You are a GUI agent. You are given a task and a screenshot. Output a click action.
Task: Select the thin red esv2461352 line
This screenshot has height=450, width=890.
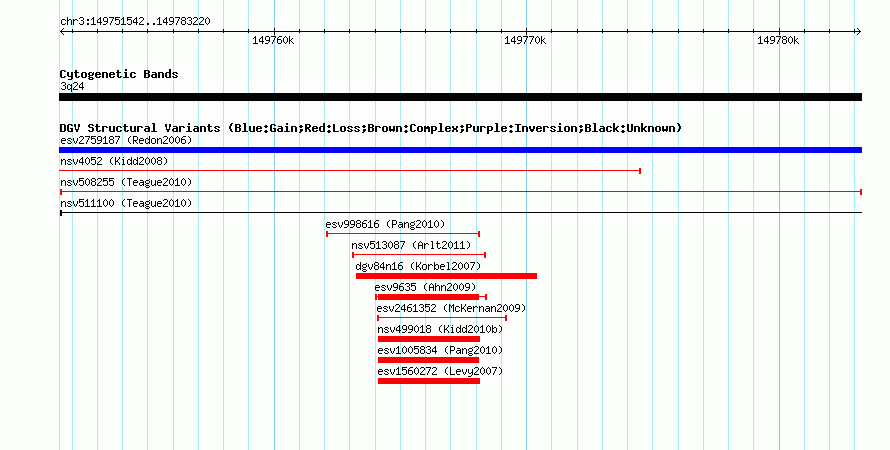point(442,318)
